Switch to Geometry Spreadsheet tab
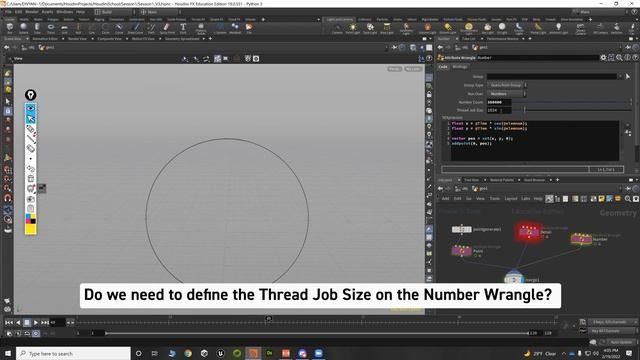This screenshot has height=360, width=640. 182,39
